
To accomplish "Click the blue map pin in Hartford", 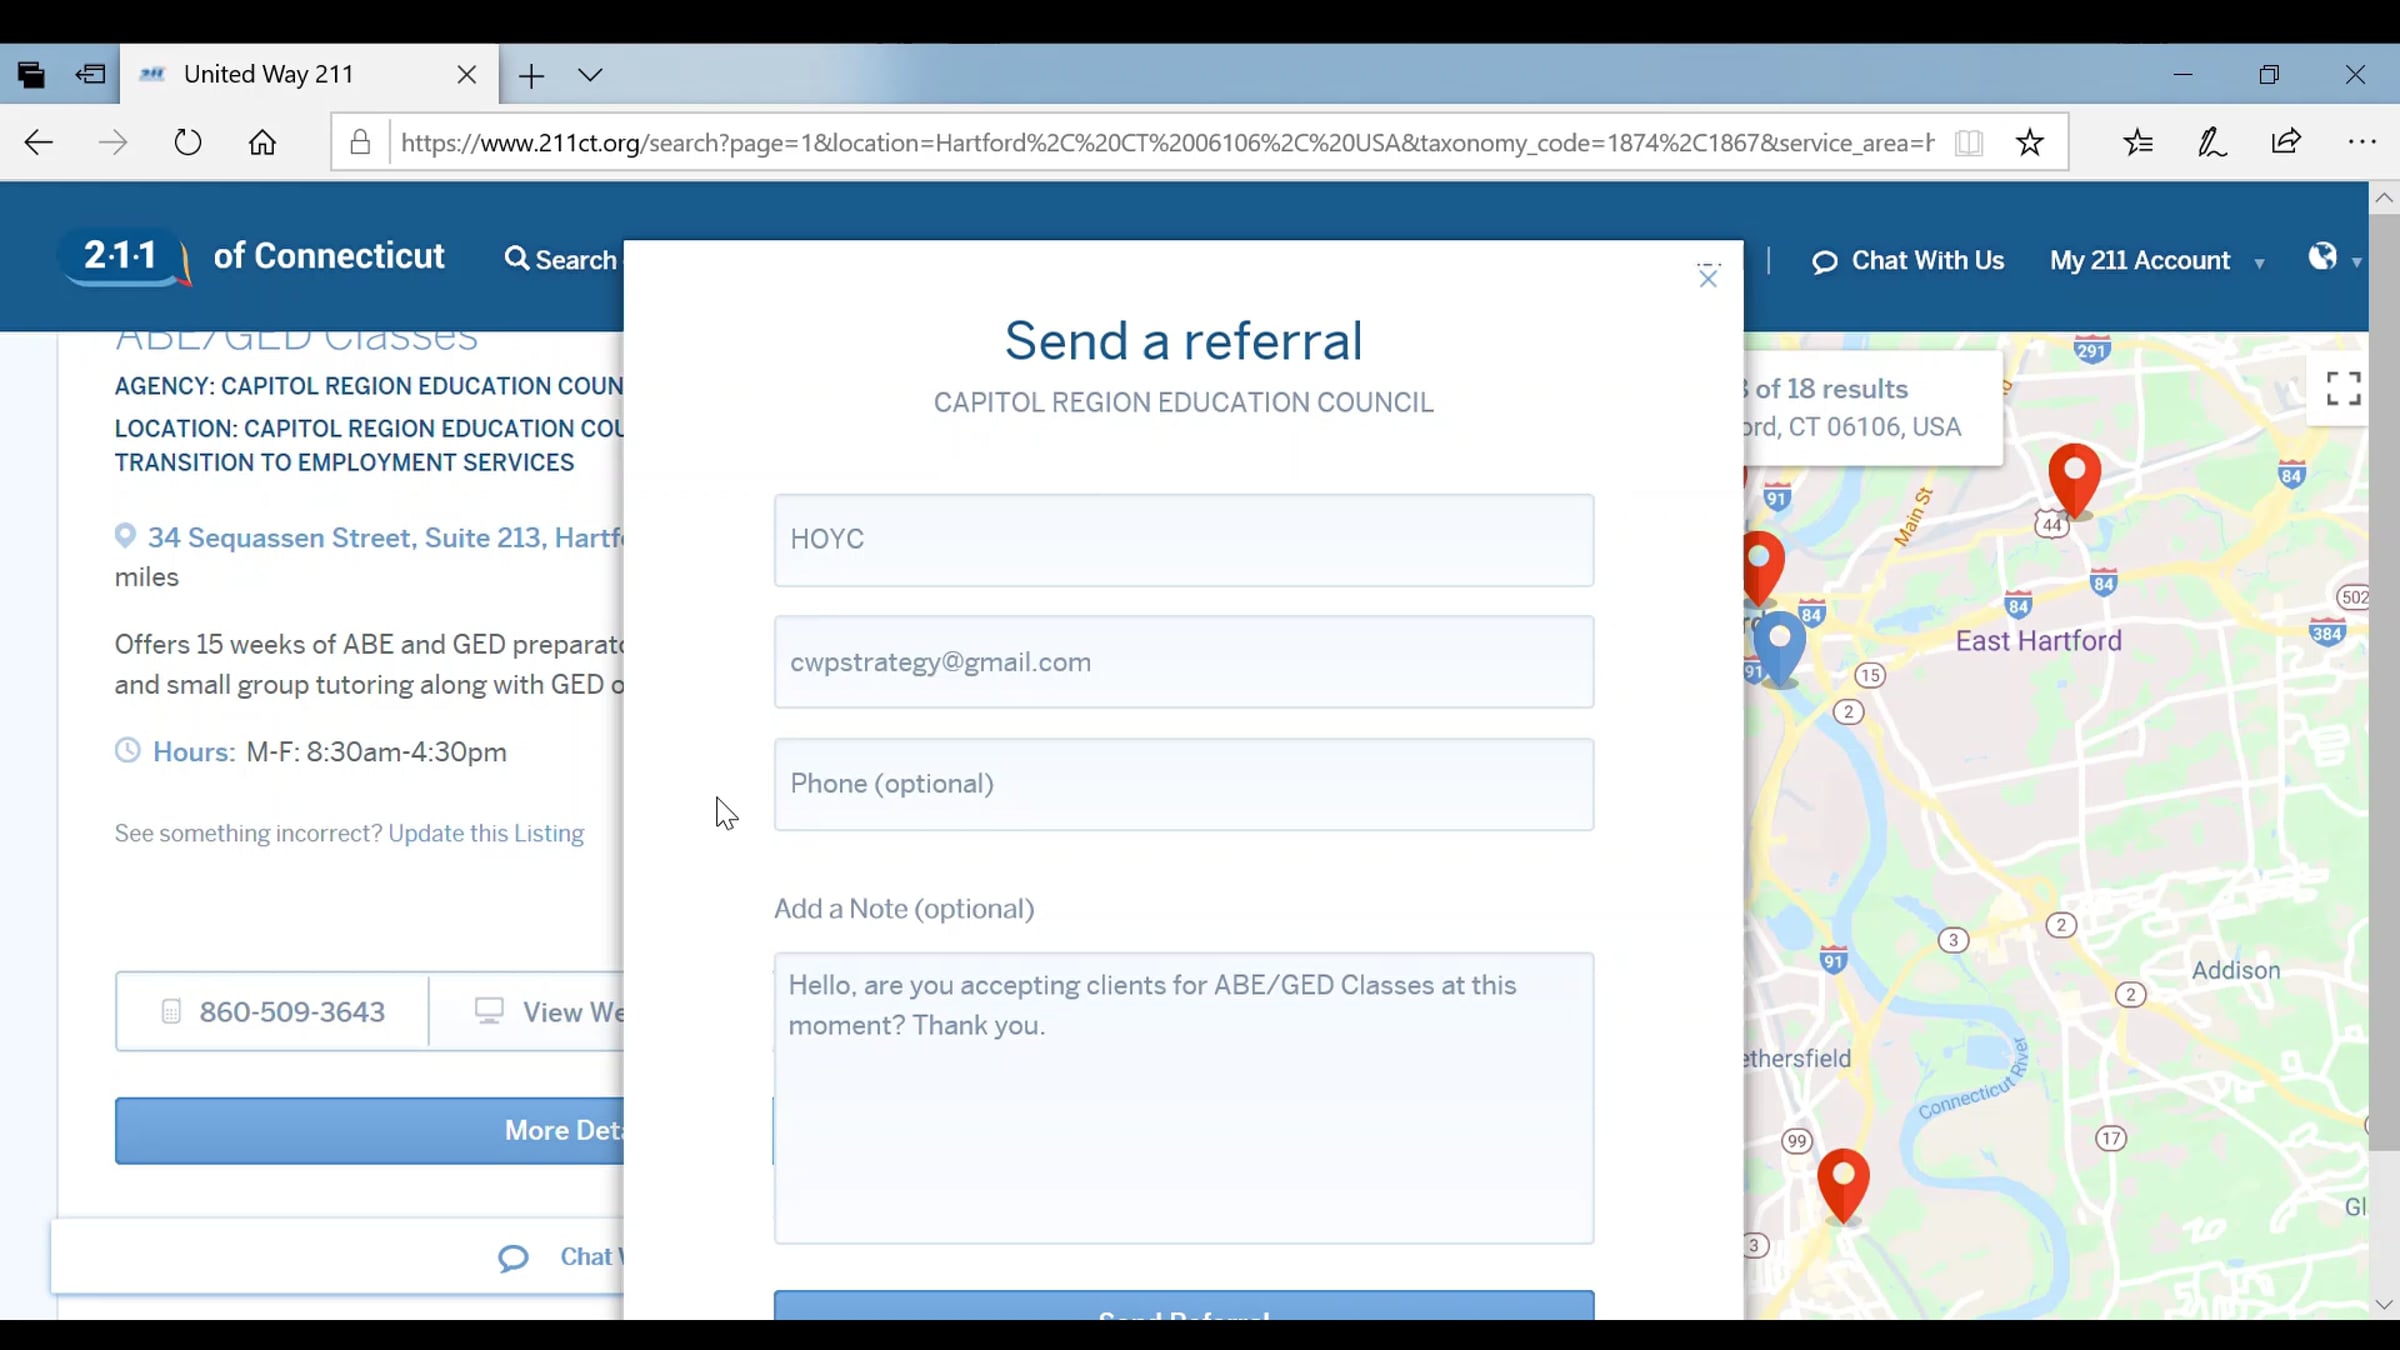I will (x=1779, y=648).
